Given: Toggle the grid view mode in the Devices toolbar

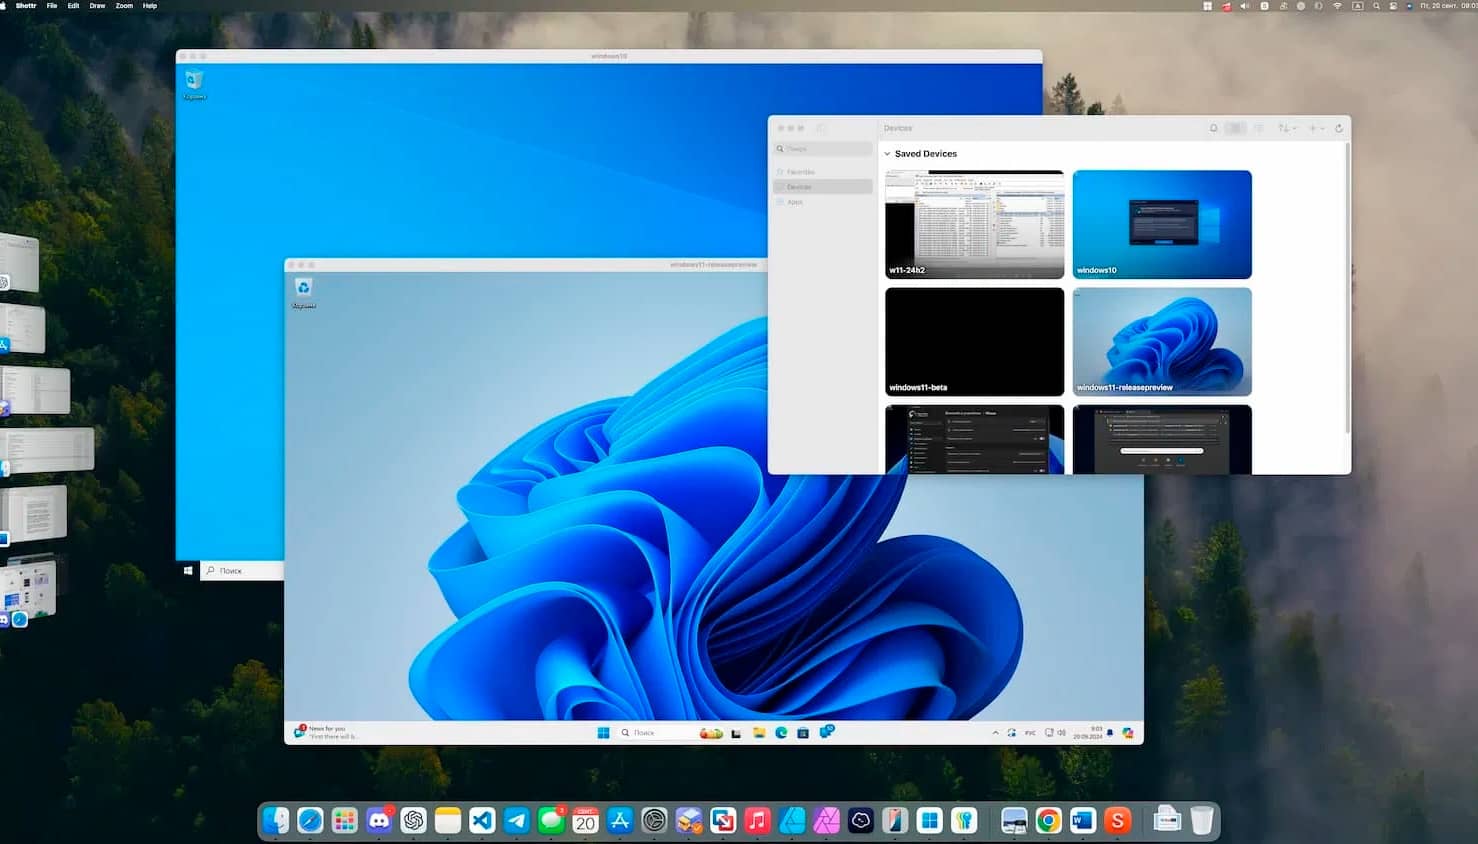Looking at the screenshot, I should pos(1235,128).
